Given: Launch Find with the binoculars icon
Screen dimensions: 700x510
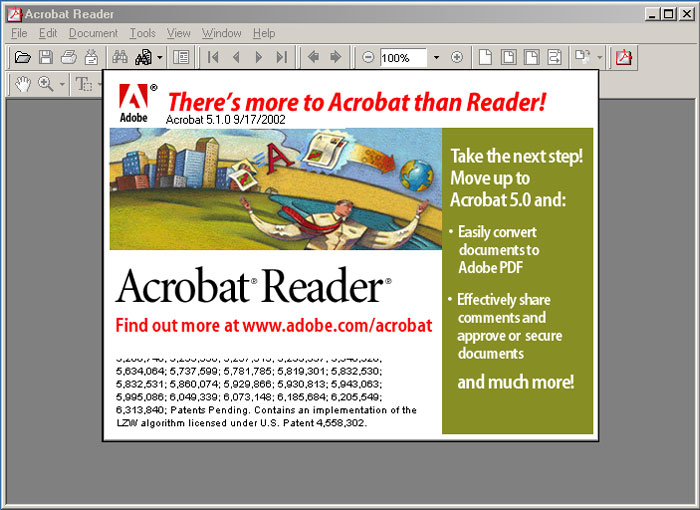Looking at the screenshot, I should [120, 57].
